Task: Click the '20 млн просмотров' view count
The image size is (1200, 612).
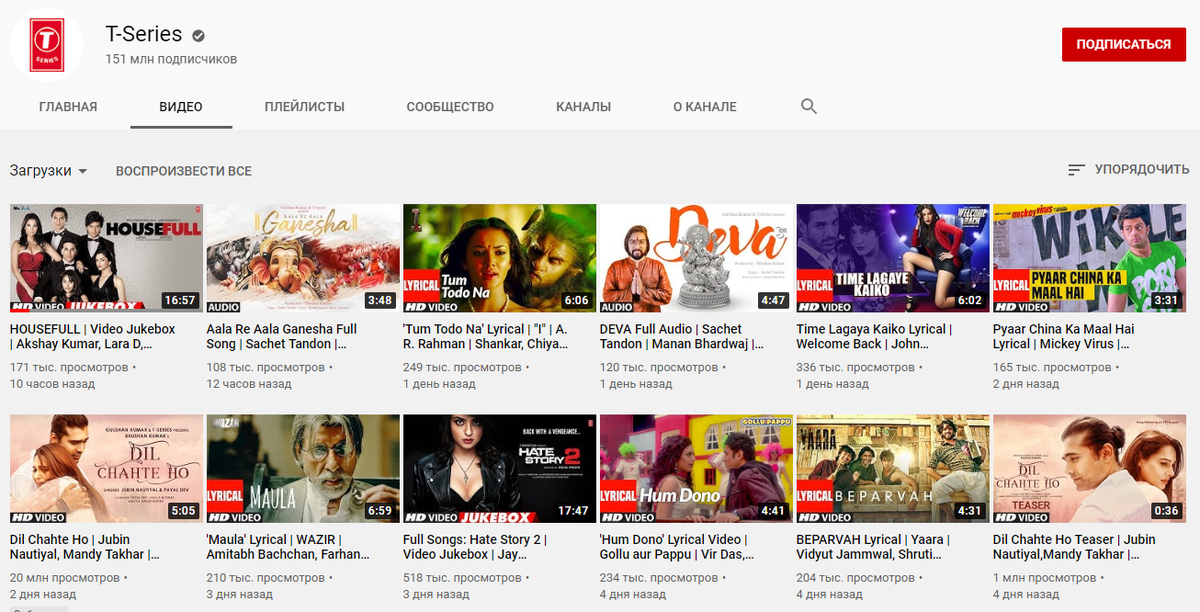Action: [65, 578]
